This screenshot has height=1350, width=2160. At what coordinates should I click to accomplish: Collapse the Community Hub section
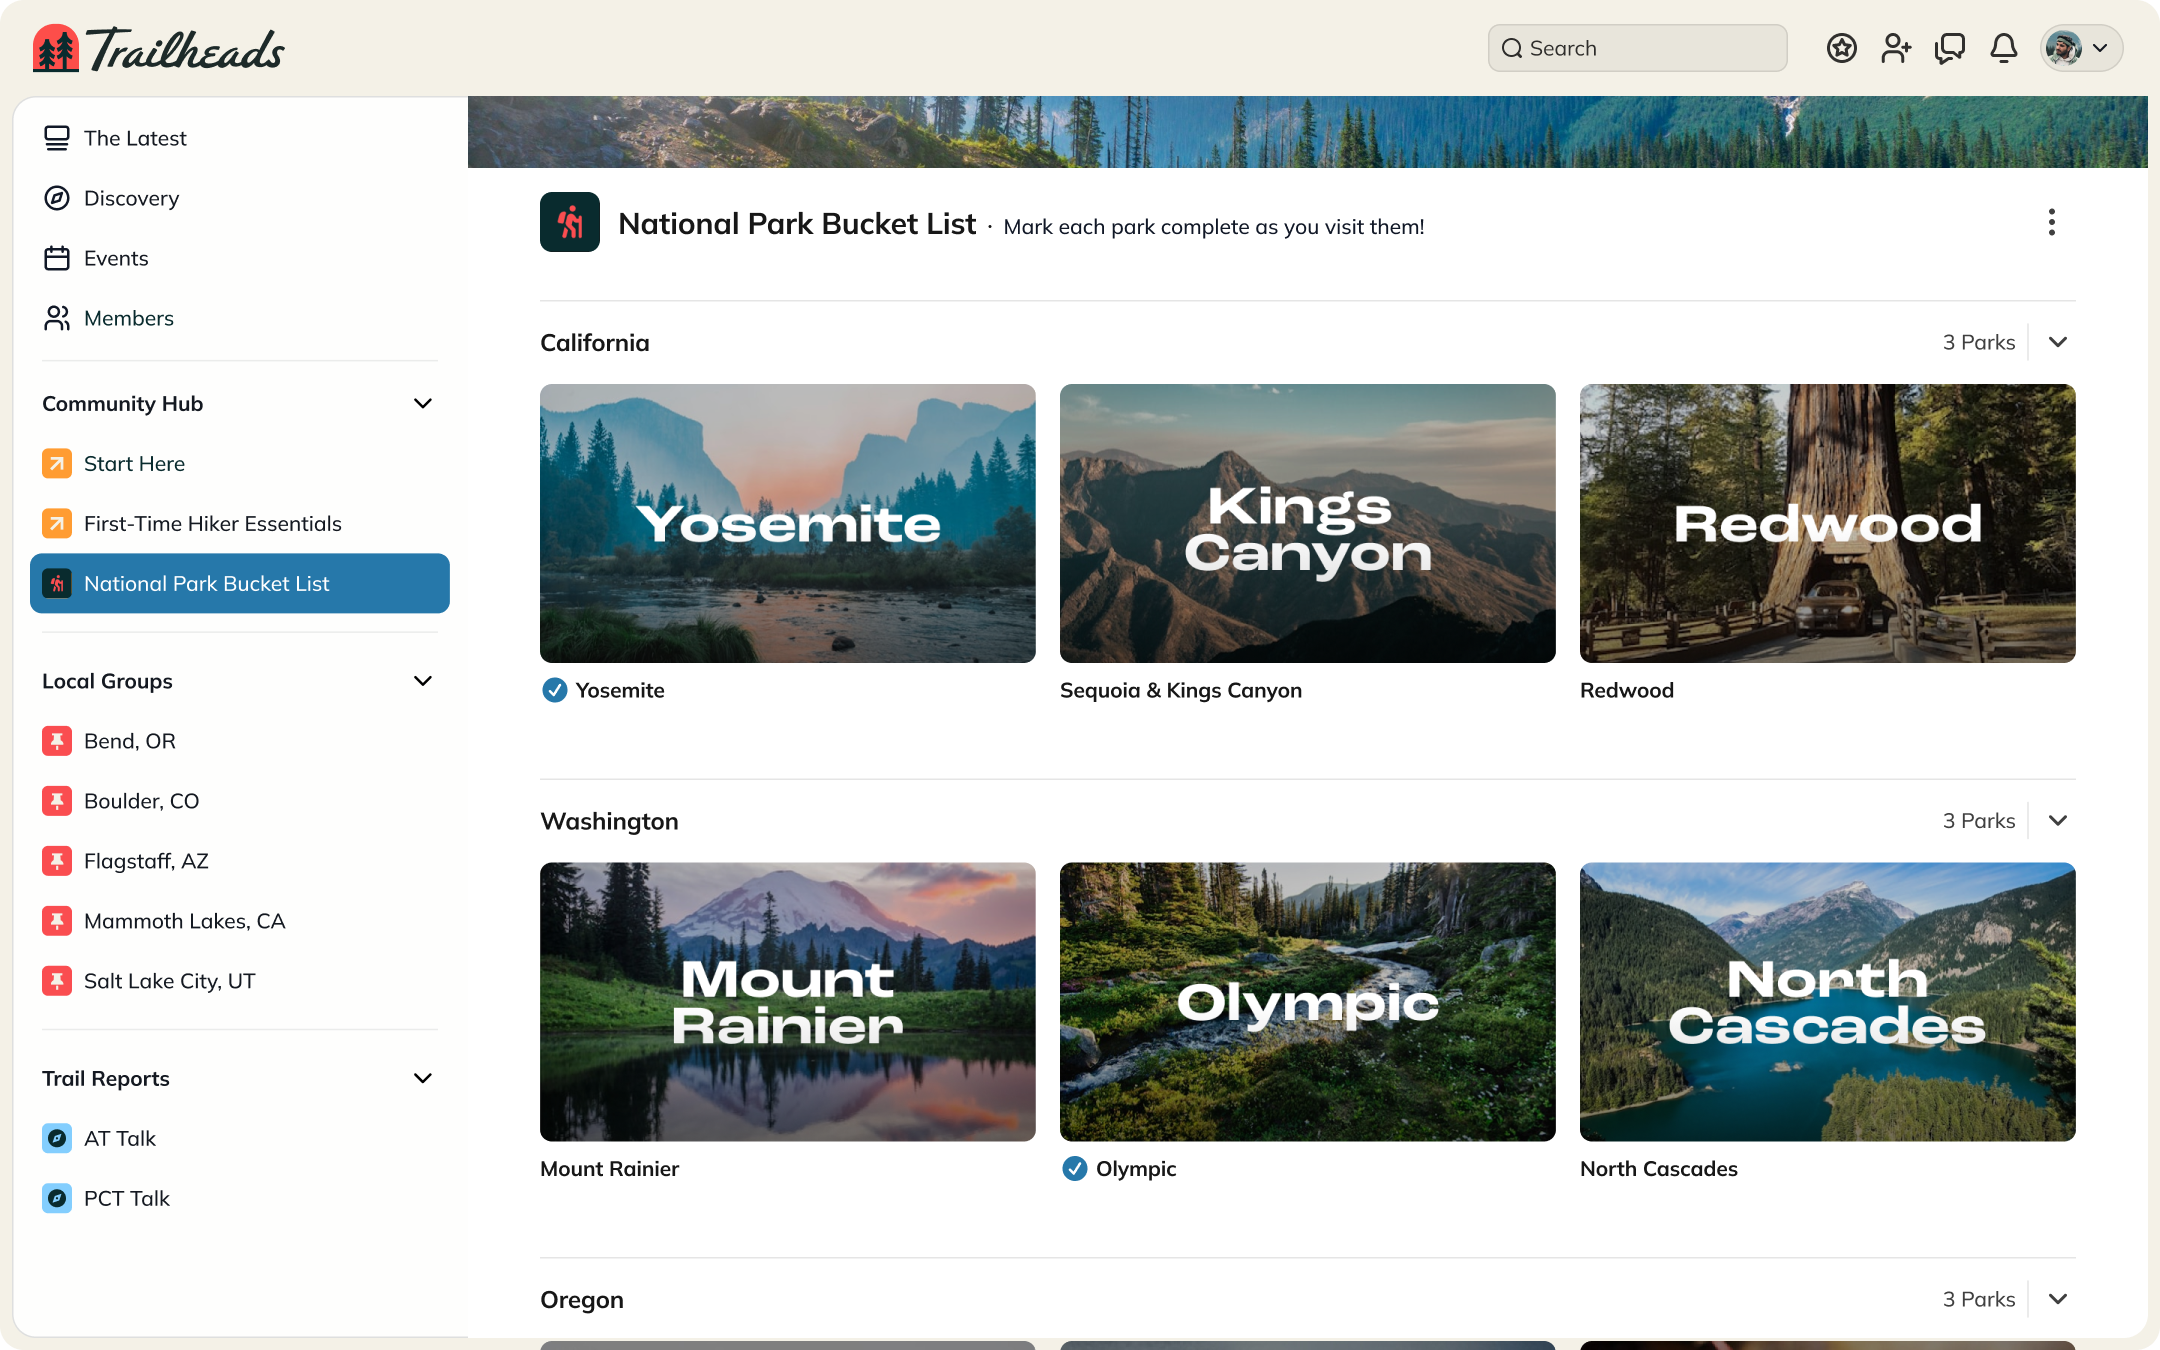point(422,403)
